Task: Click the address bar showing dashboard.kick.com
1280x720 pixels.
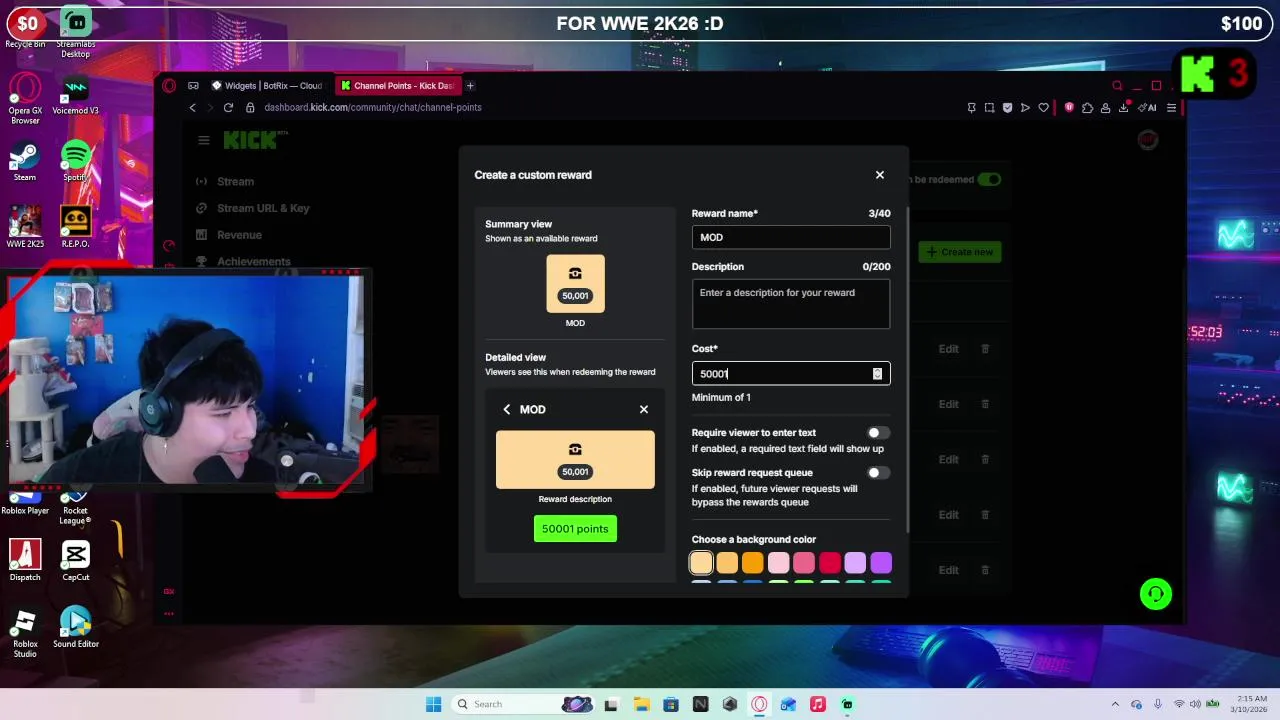Action: click(x=373, y=108)
